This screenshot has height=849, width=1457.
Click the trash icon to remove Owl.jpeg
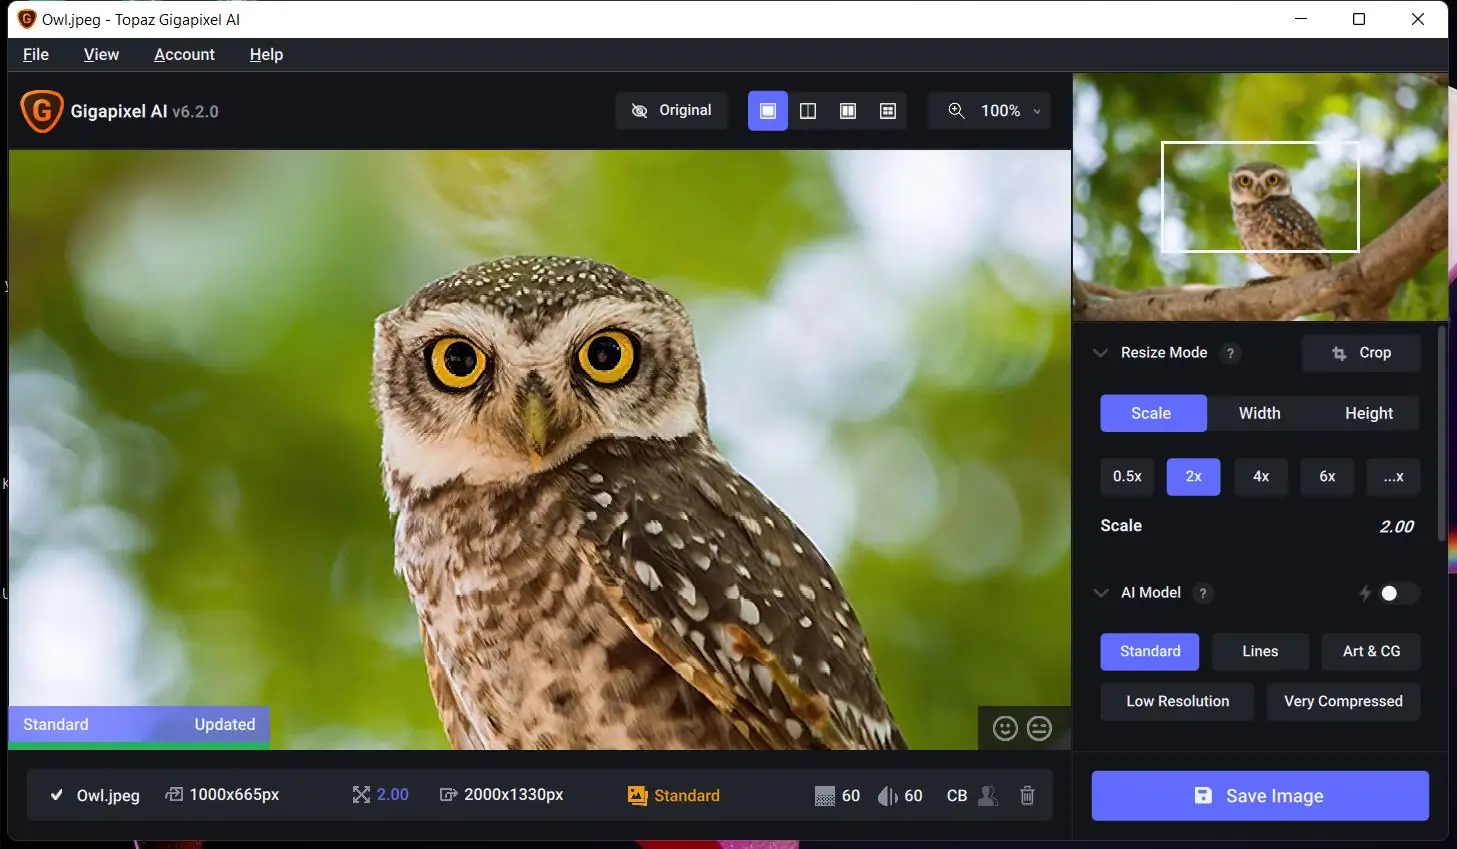[1027, 796]
